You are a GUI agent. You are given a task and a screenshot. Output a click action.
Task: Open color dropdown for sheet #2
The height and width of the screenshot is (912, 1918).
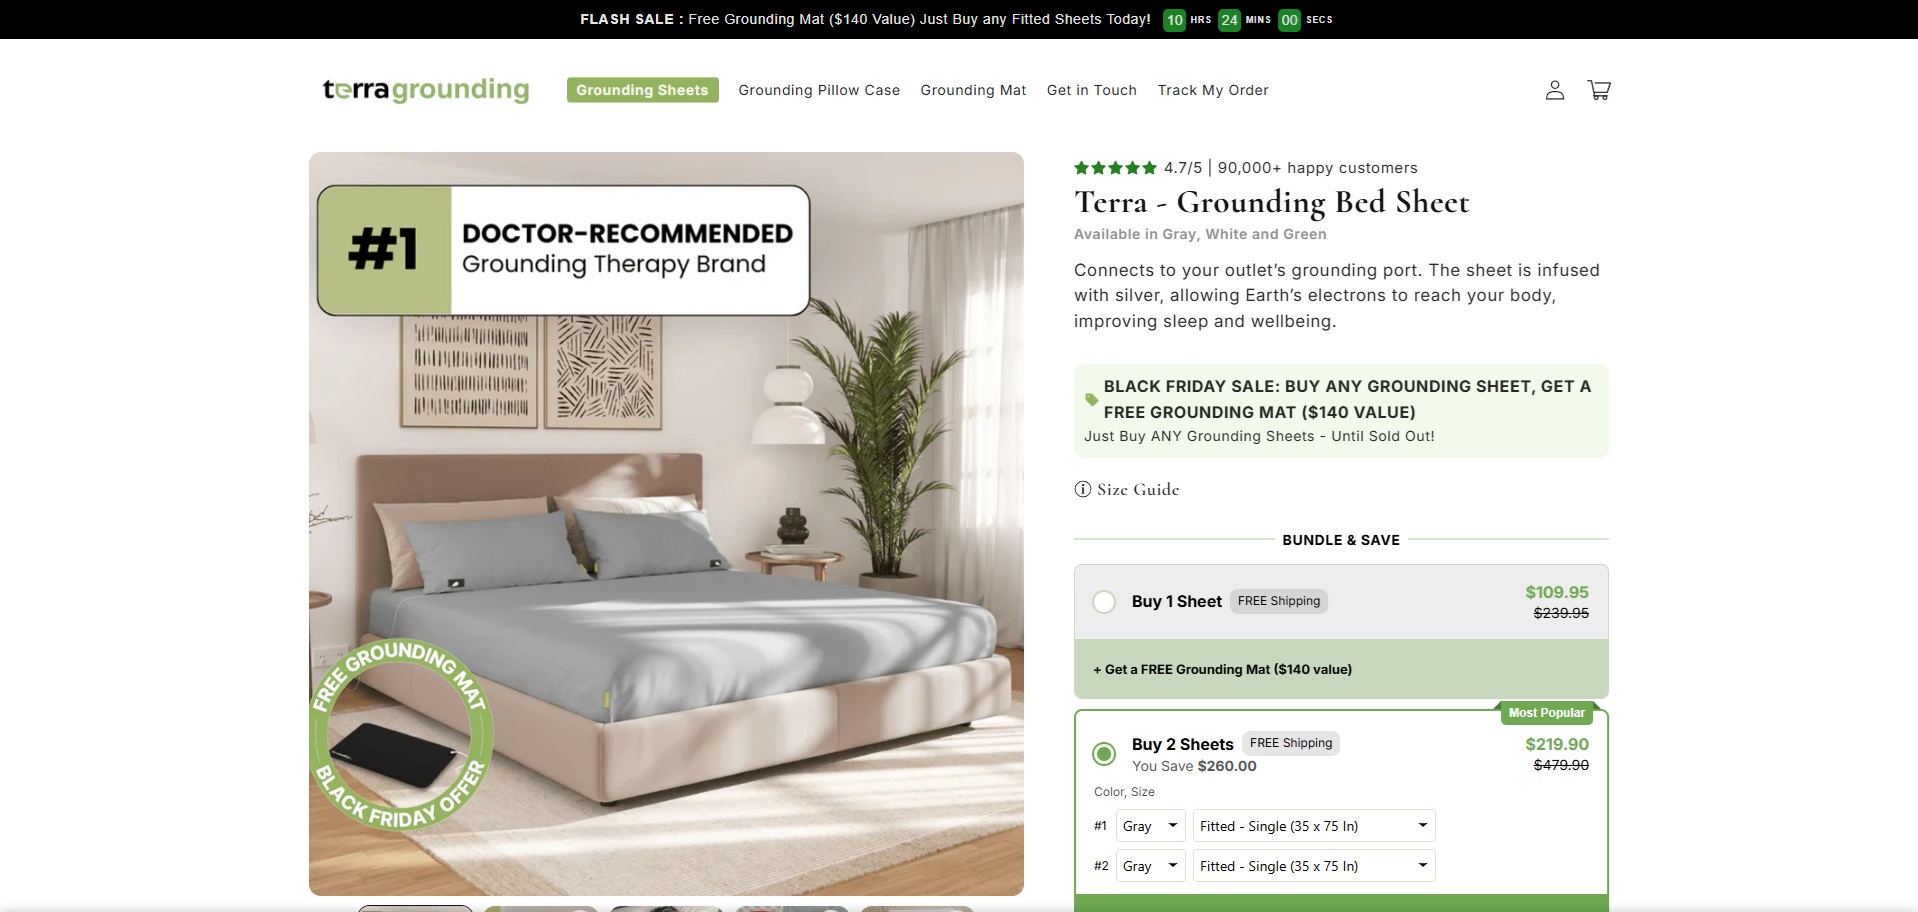pyautogui.click(x=1151, y=866)
